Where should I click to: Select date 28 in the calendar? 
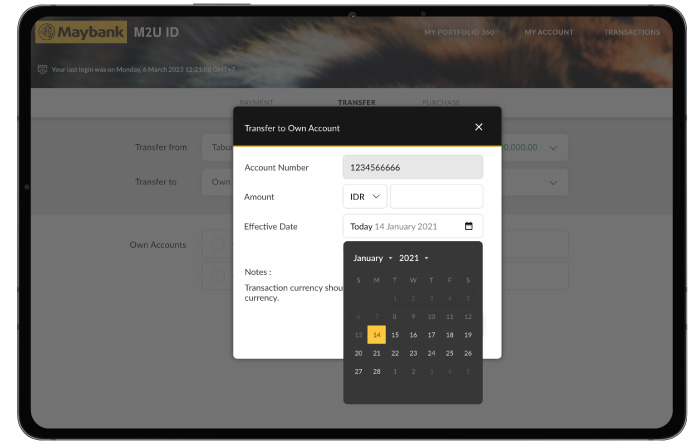(x=377, y=371)
